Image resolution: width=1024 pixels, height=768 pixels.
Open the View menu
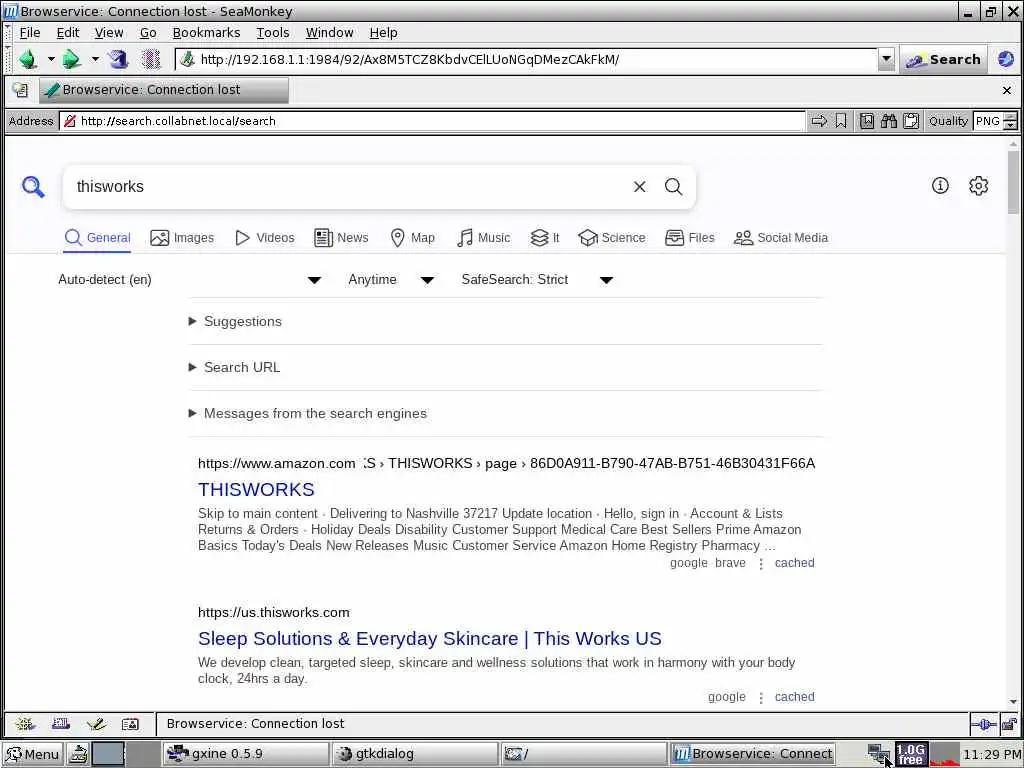(108, 33)
